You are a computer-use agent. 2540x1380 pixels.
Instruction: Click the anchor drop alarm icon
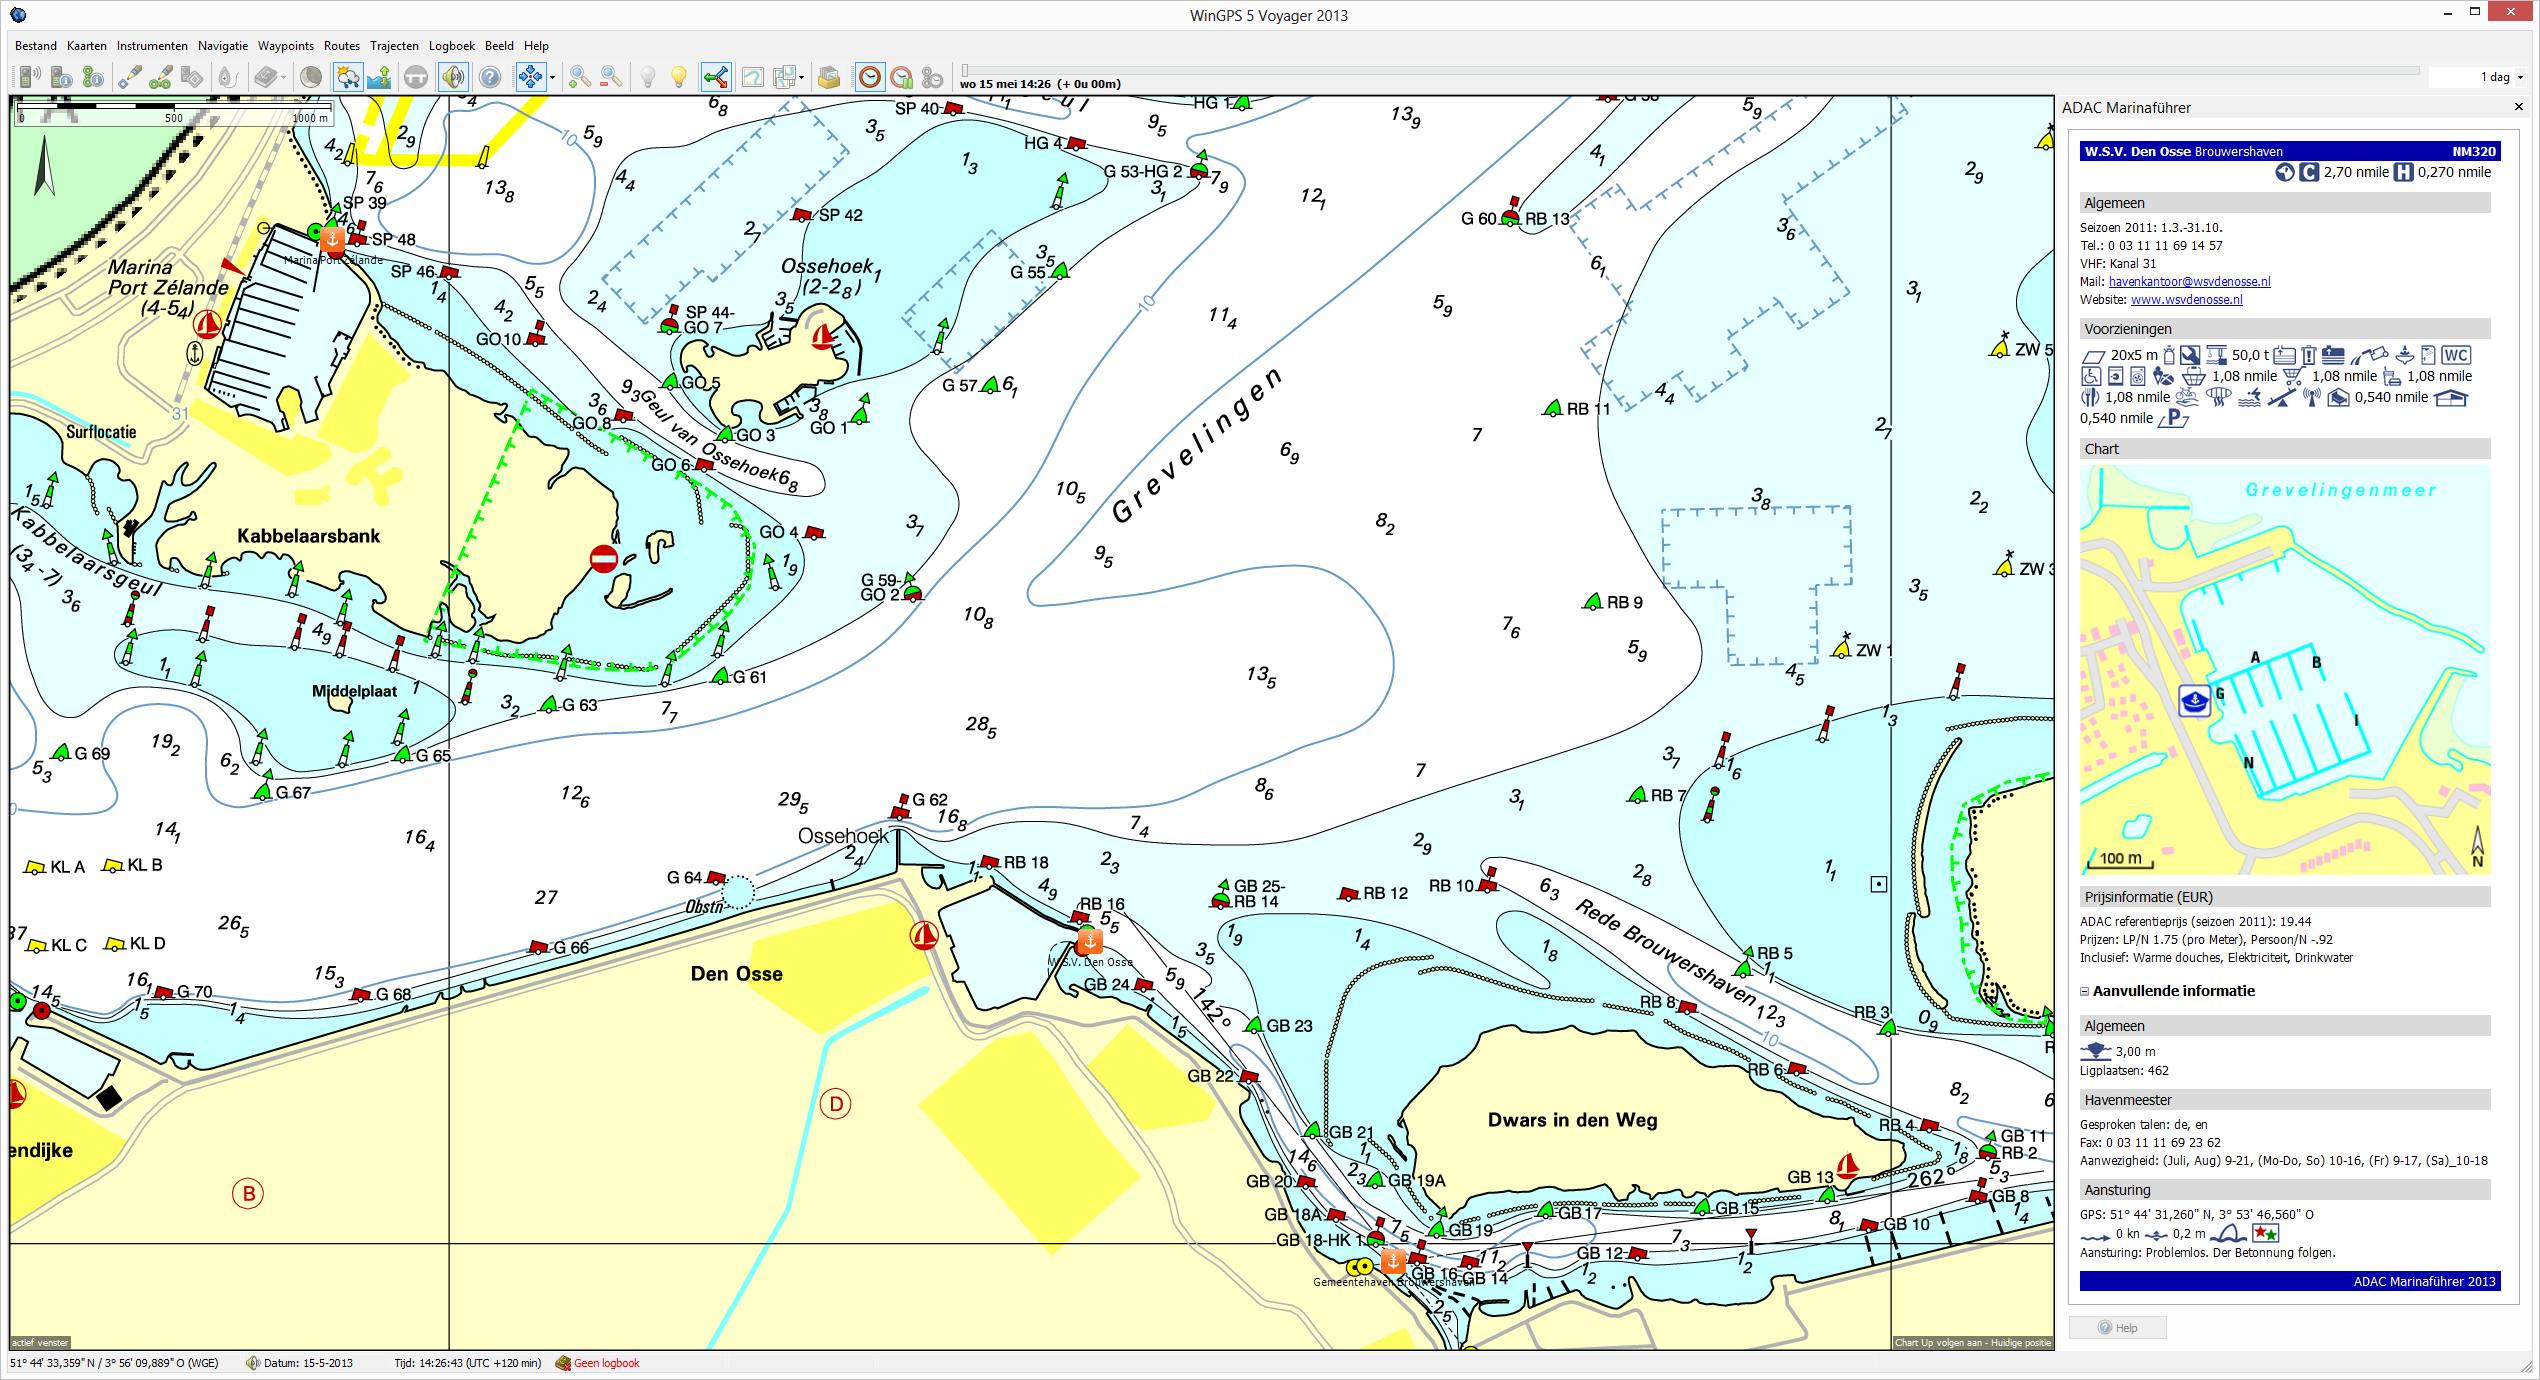(228, 77)
